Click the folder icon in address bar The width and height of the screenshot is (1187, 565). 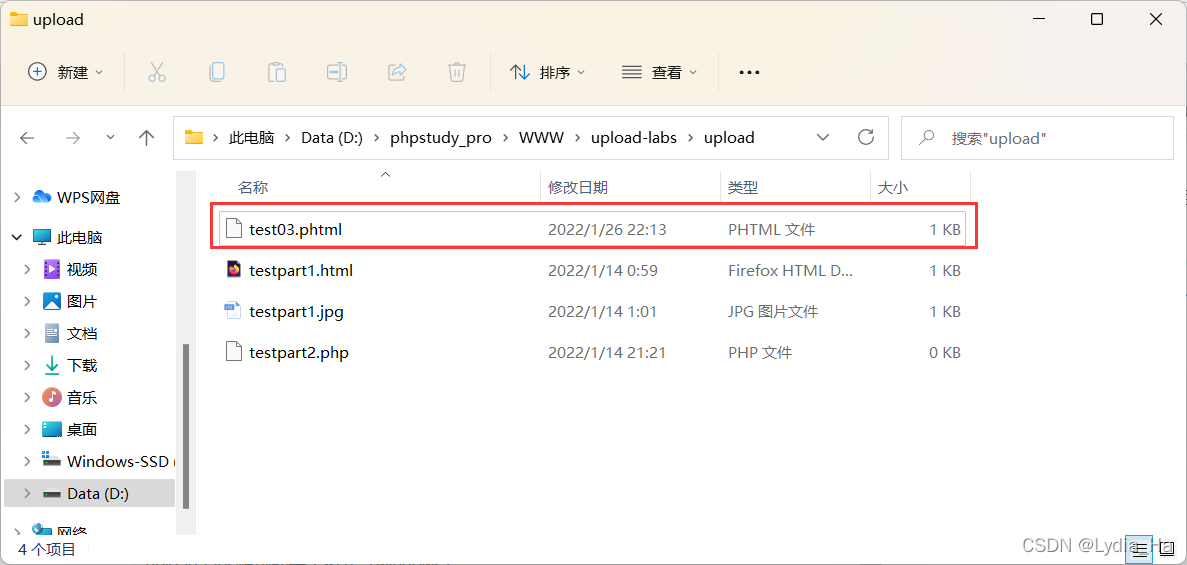[195, 137]
